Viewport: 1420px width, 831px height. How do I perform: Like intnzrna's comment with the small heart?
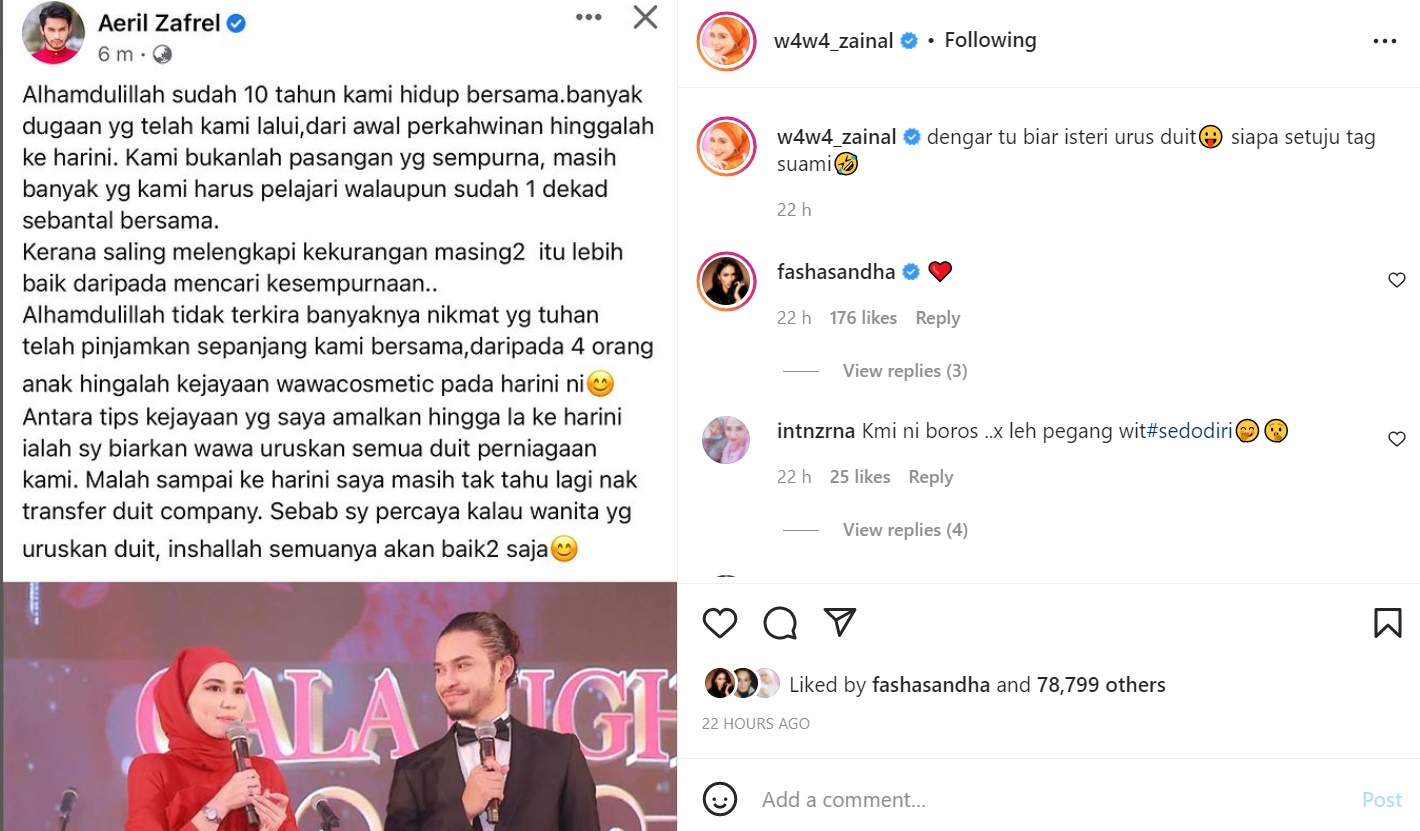click(x=1397, y=439)
